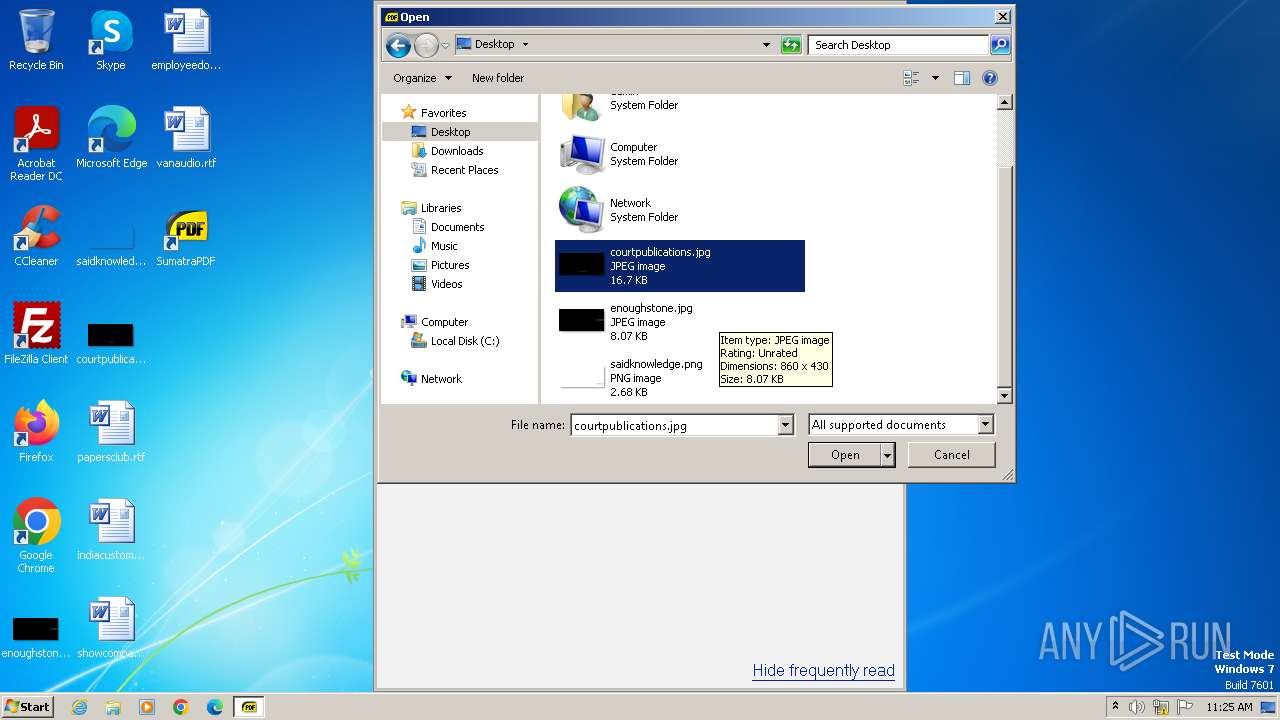The width and height of the screenshot is (1280, 720).
Task: Select the Firefox desktop icon
Action: (36, 432)
